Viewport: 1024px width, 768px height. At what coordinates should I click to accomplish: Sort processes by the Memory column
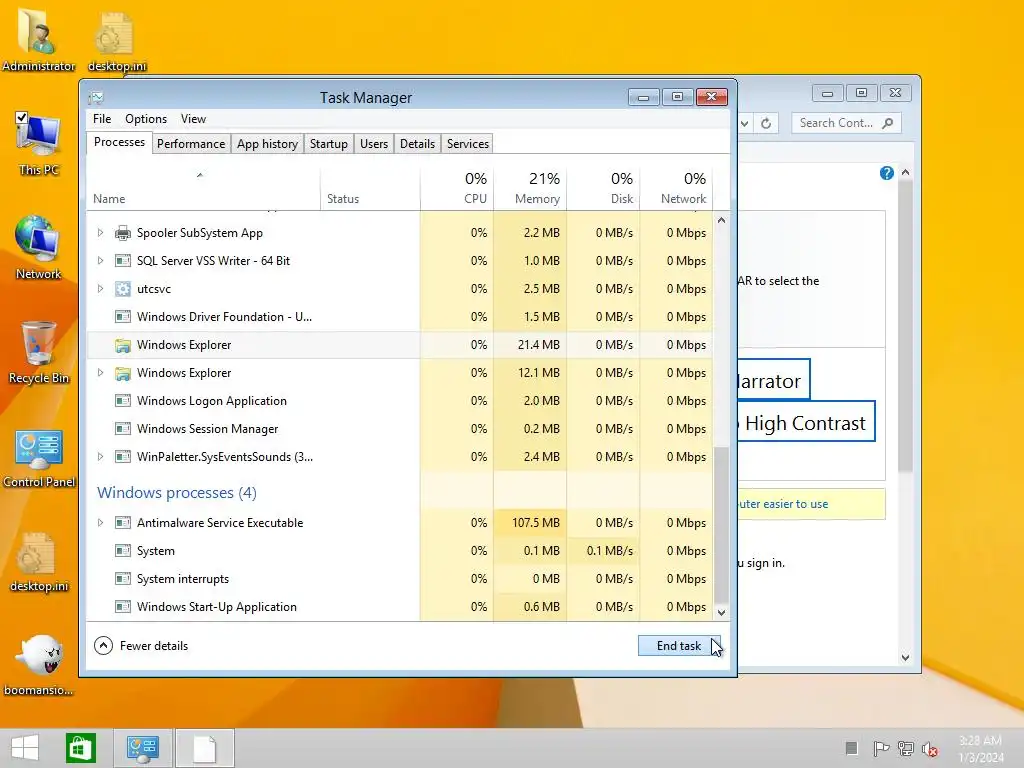(x=530, y=187)
